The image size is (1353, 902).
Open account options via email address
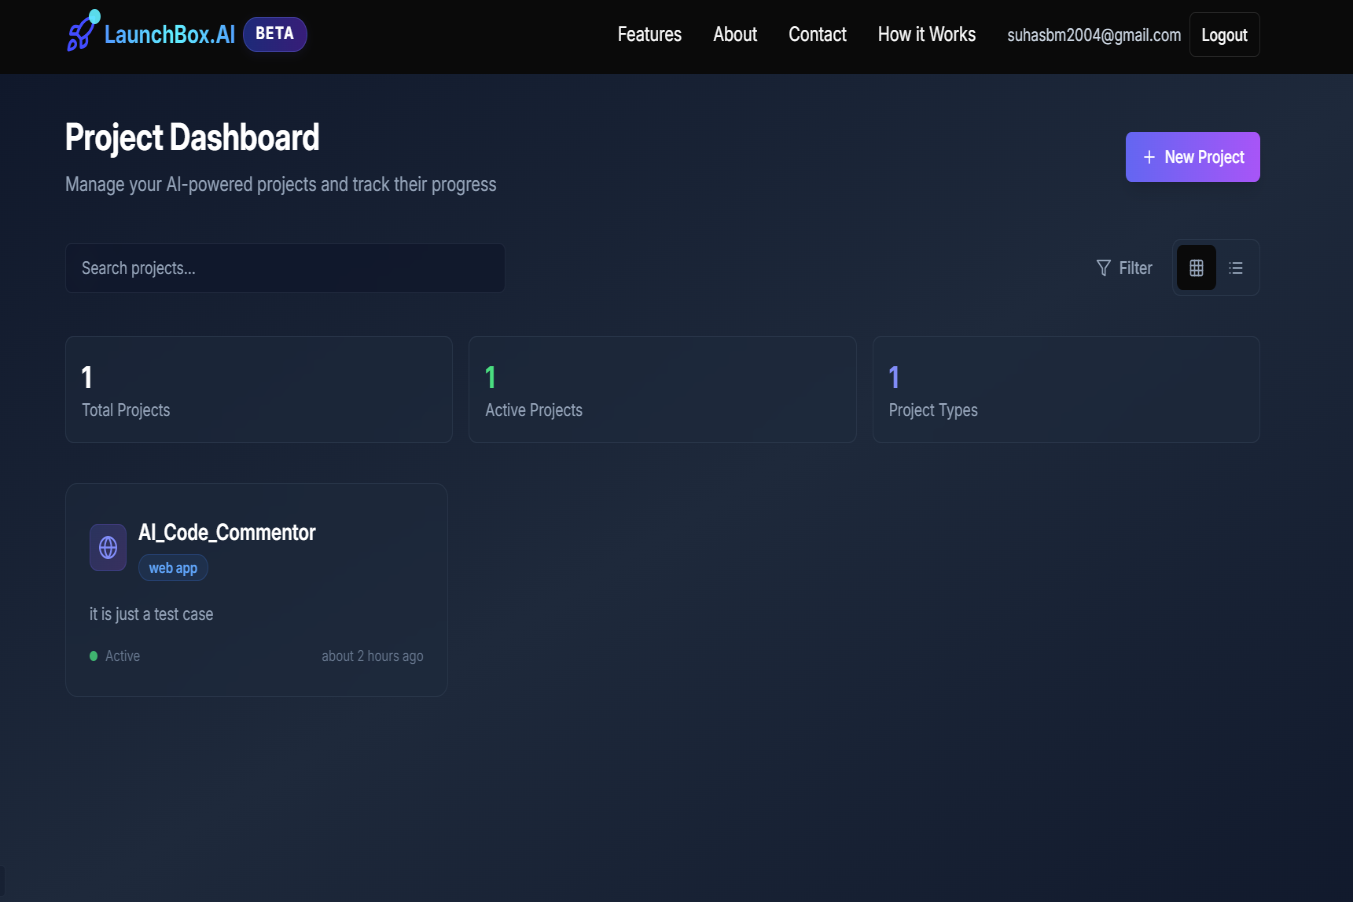coord(1094,34)
